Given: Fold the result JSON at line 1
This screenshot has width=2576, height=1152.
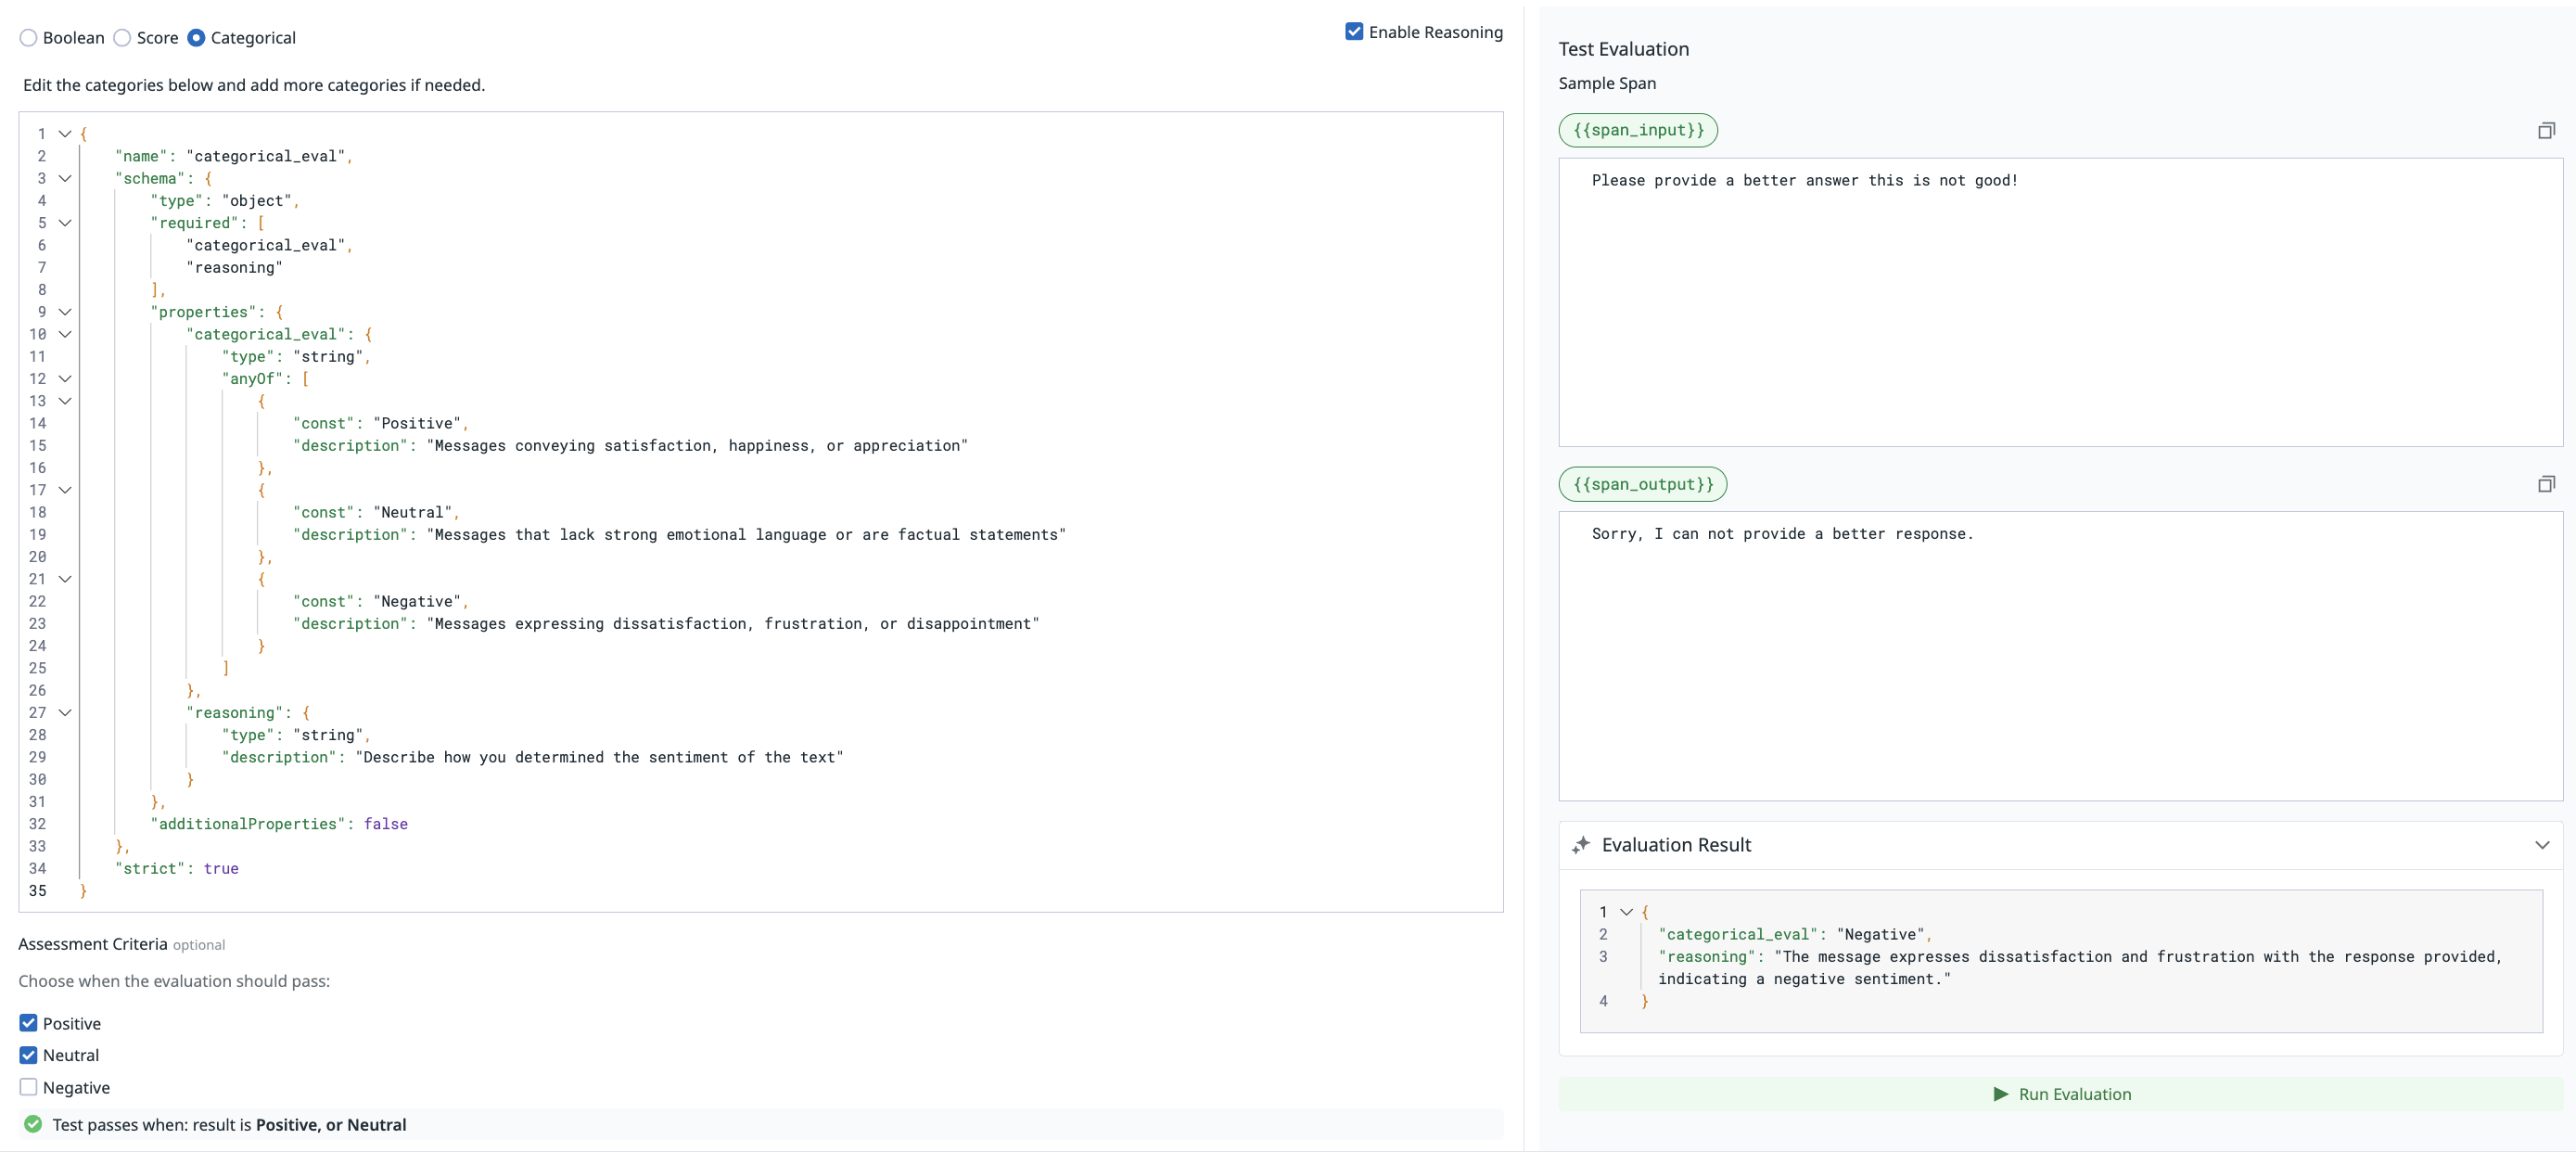Looking at the screenshot, I should click(x=1626, y=912).
